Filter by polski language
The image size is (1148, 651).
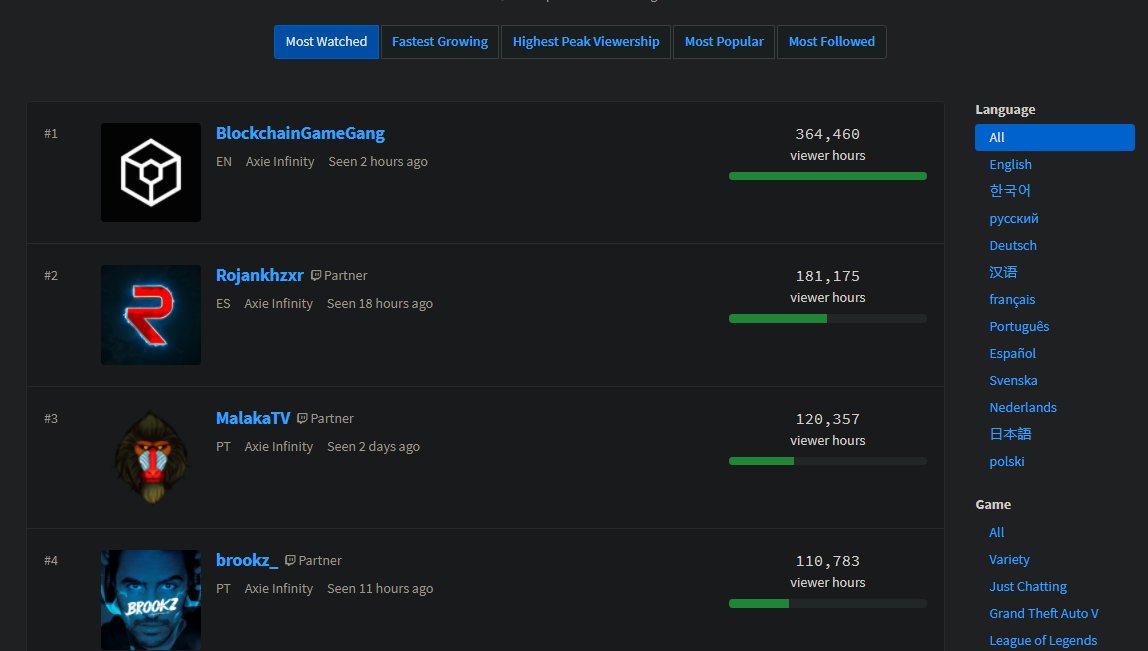(x=1007, y=461)
